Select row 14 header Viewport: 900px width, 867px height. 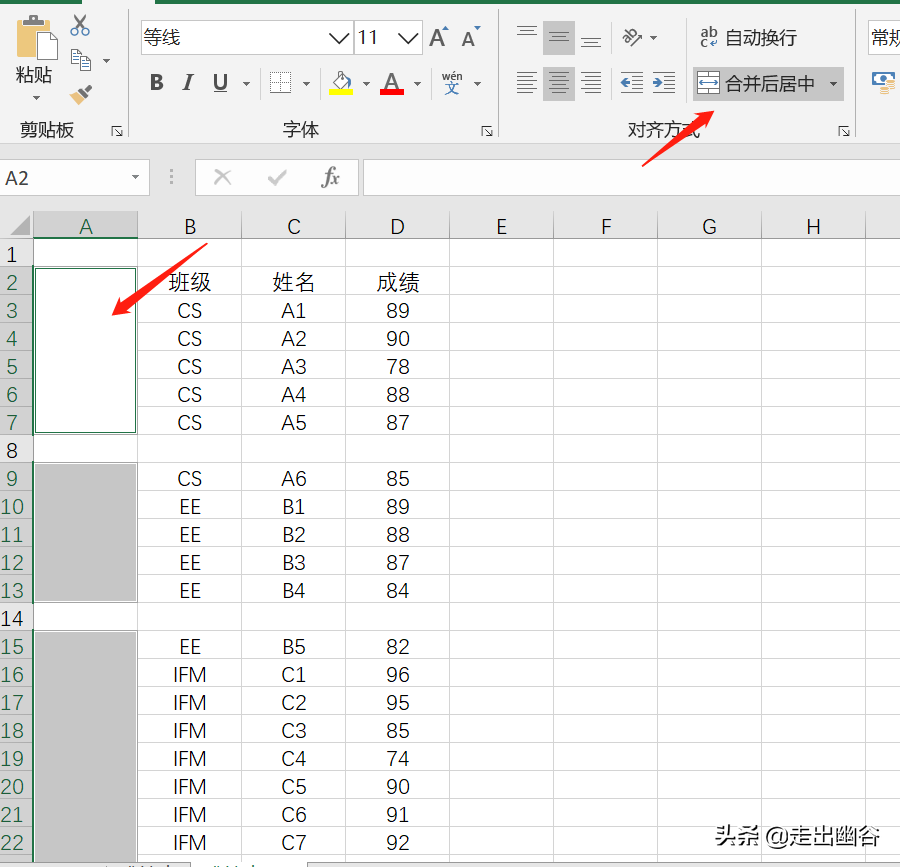[16, 619]
